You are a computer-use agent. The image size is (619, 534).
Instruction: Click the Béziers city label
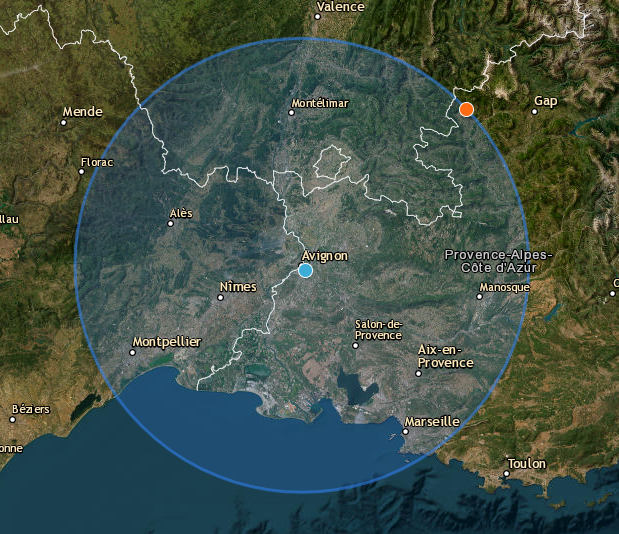(x=30, y=409)
